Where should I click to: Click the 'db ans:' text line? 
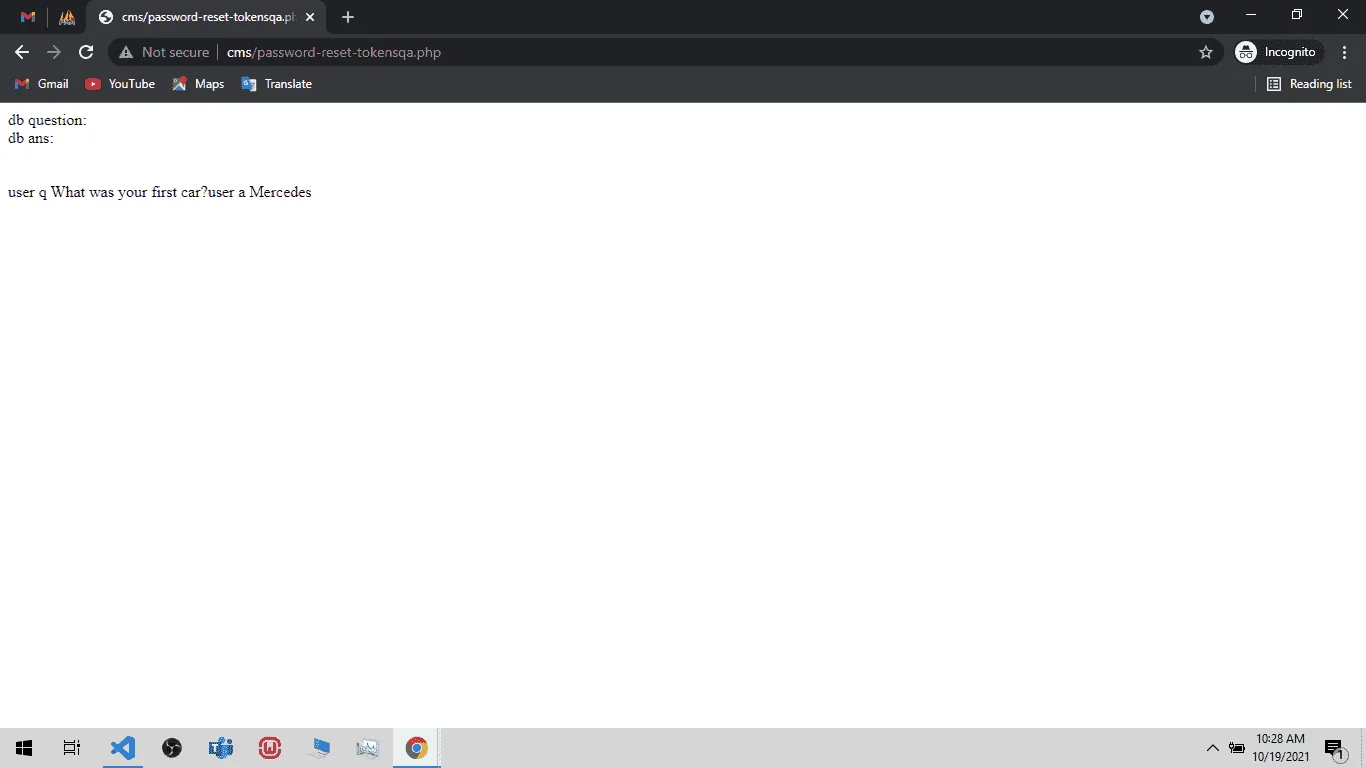point(31,138)
